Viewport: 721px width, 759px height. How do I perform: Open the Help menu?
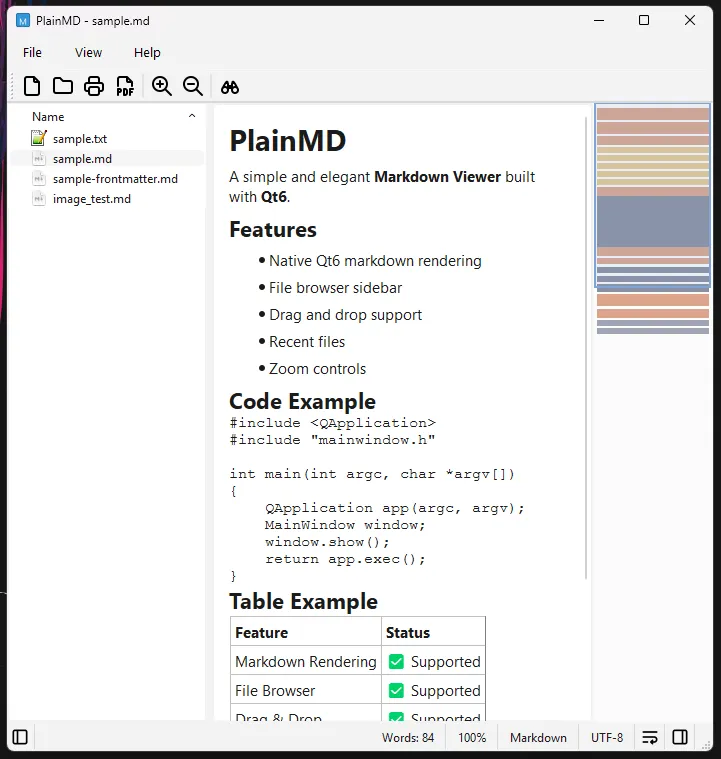147,52
